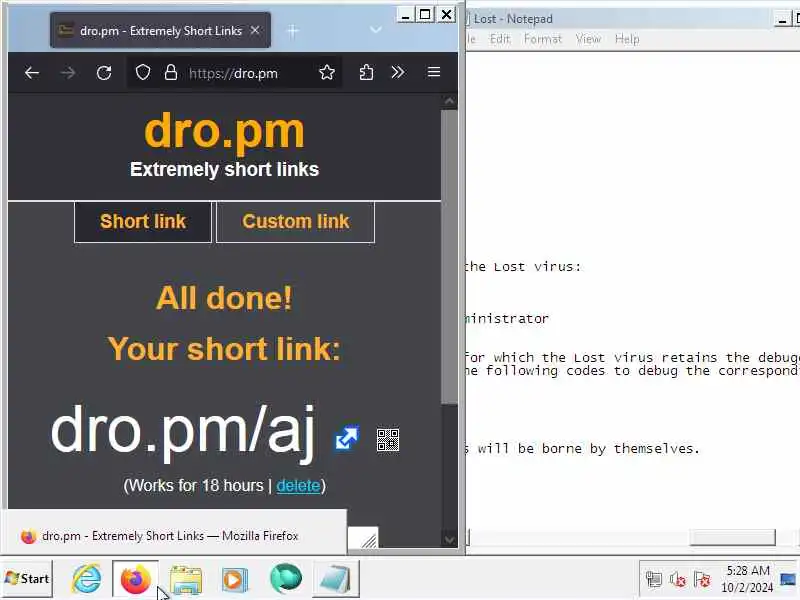Close the dro.pm browser tab
This screenshot has width=800, height=600.
[x=255, y=31]
